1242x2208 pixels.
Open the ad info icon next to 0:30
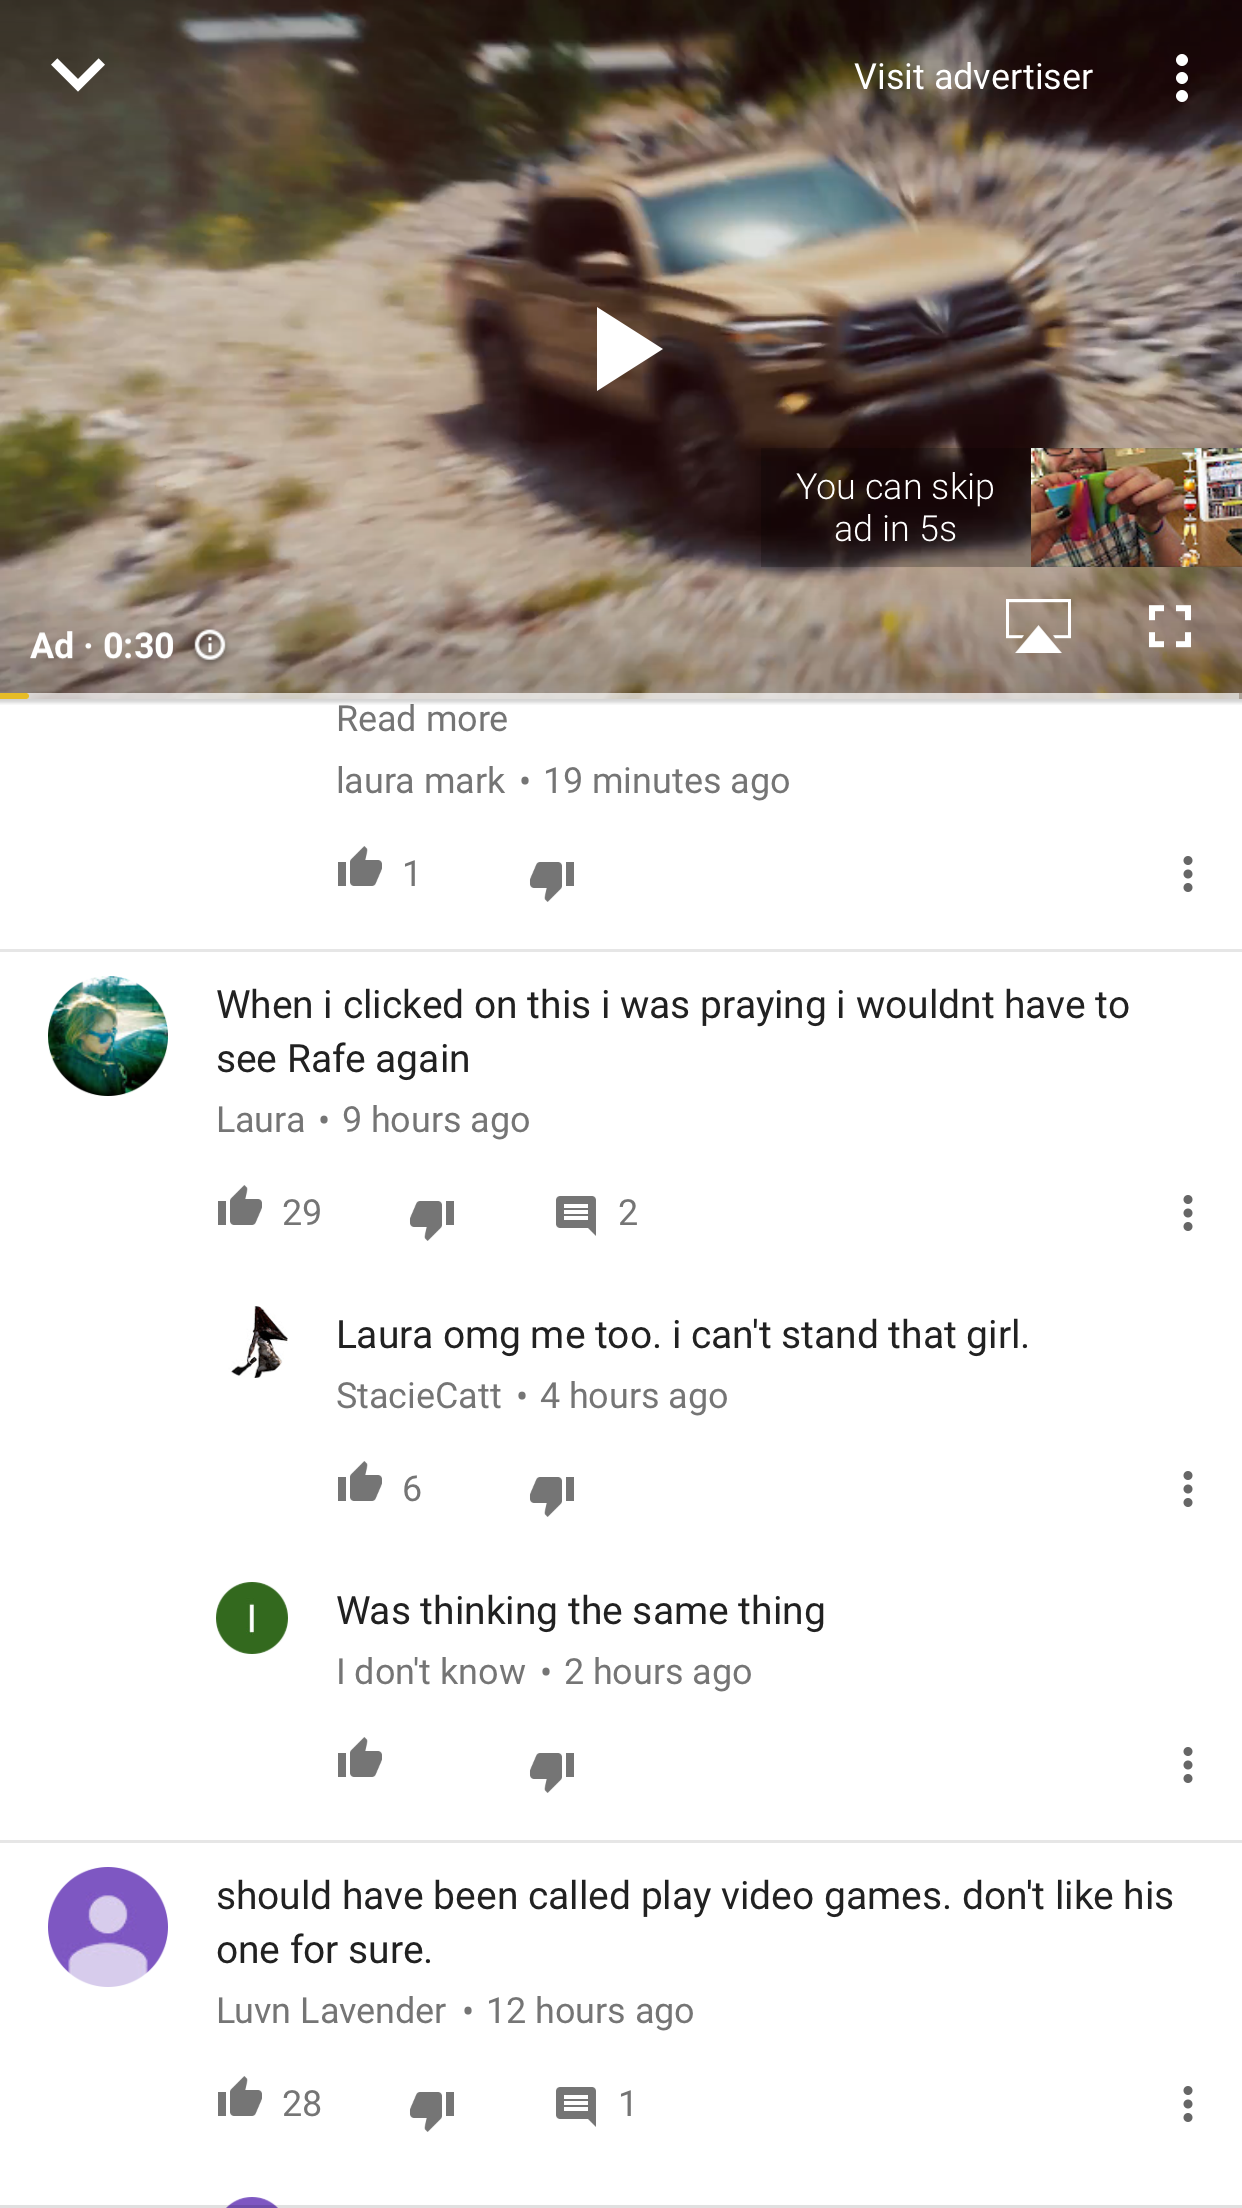click(210, 646)
